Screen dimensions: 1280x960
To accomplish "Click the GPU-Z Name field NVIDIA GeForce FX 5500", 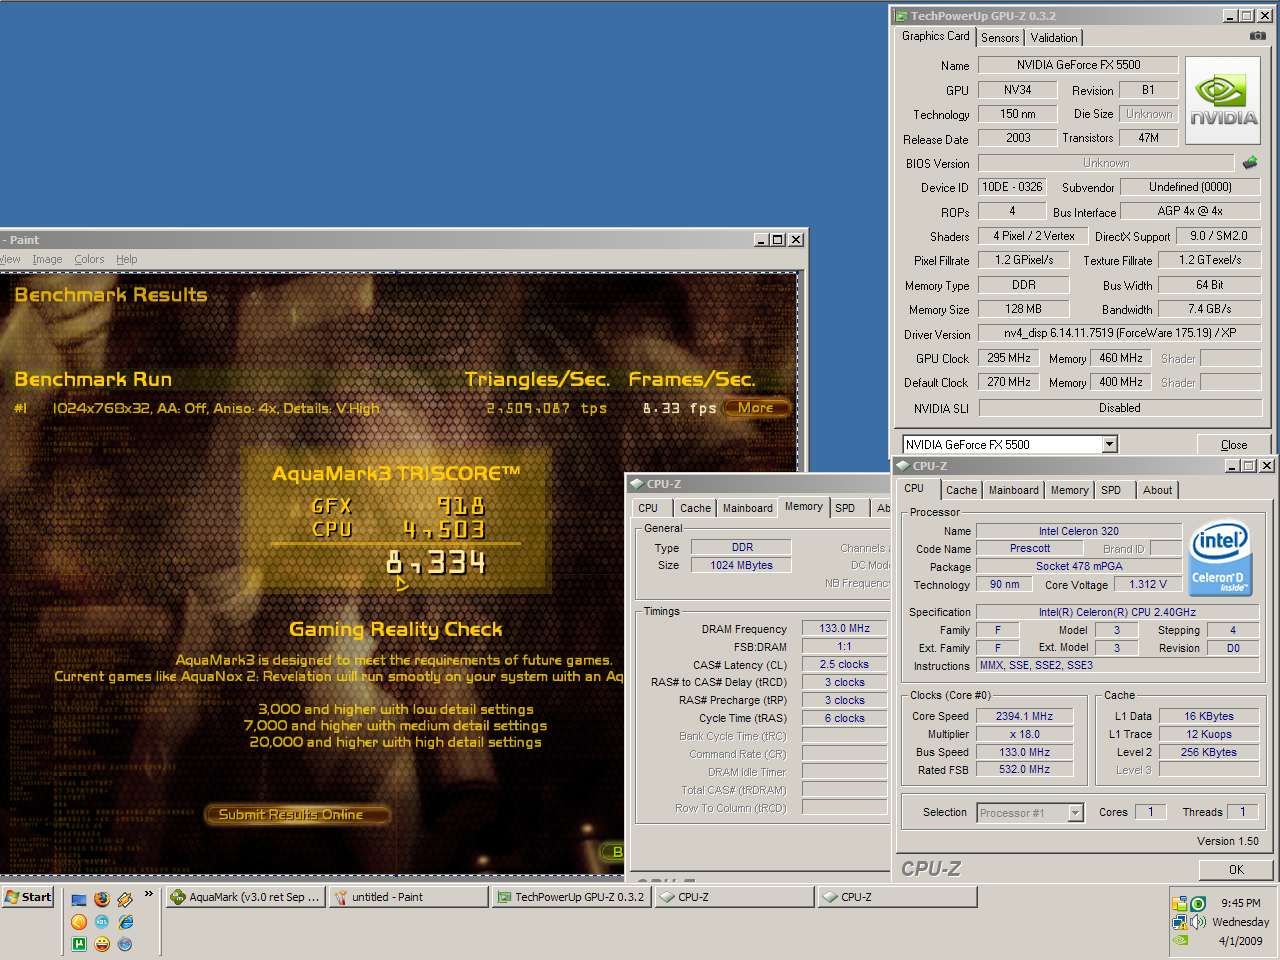I will (x=1078, y=65).
